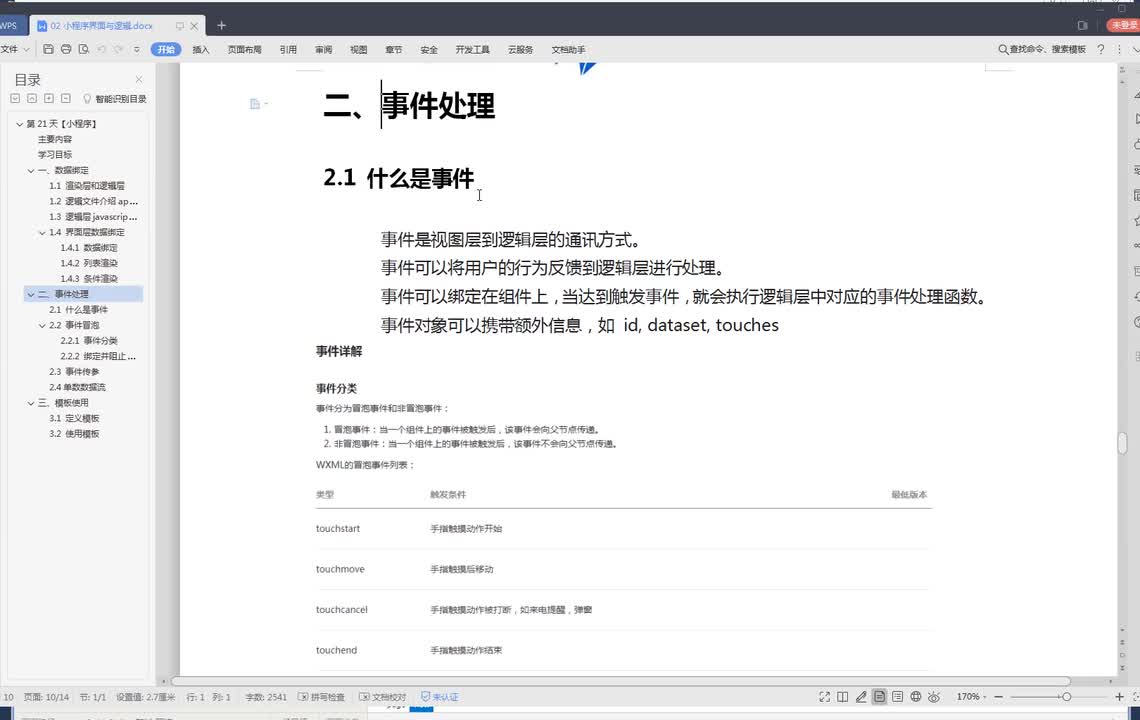Screen dimensions: 1140x720
Task: Close the 目录 navigation pane
Action: tap(139, 79)
